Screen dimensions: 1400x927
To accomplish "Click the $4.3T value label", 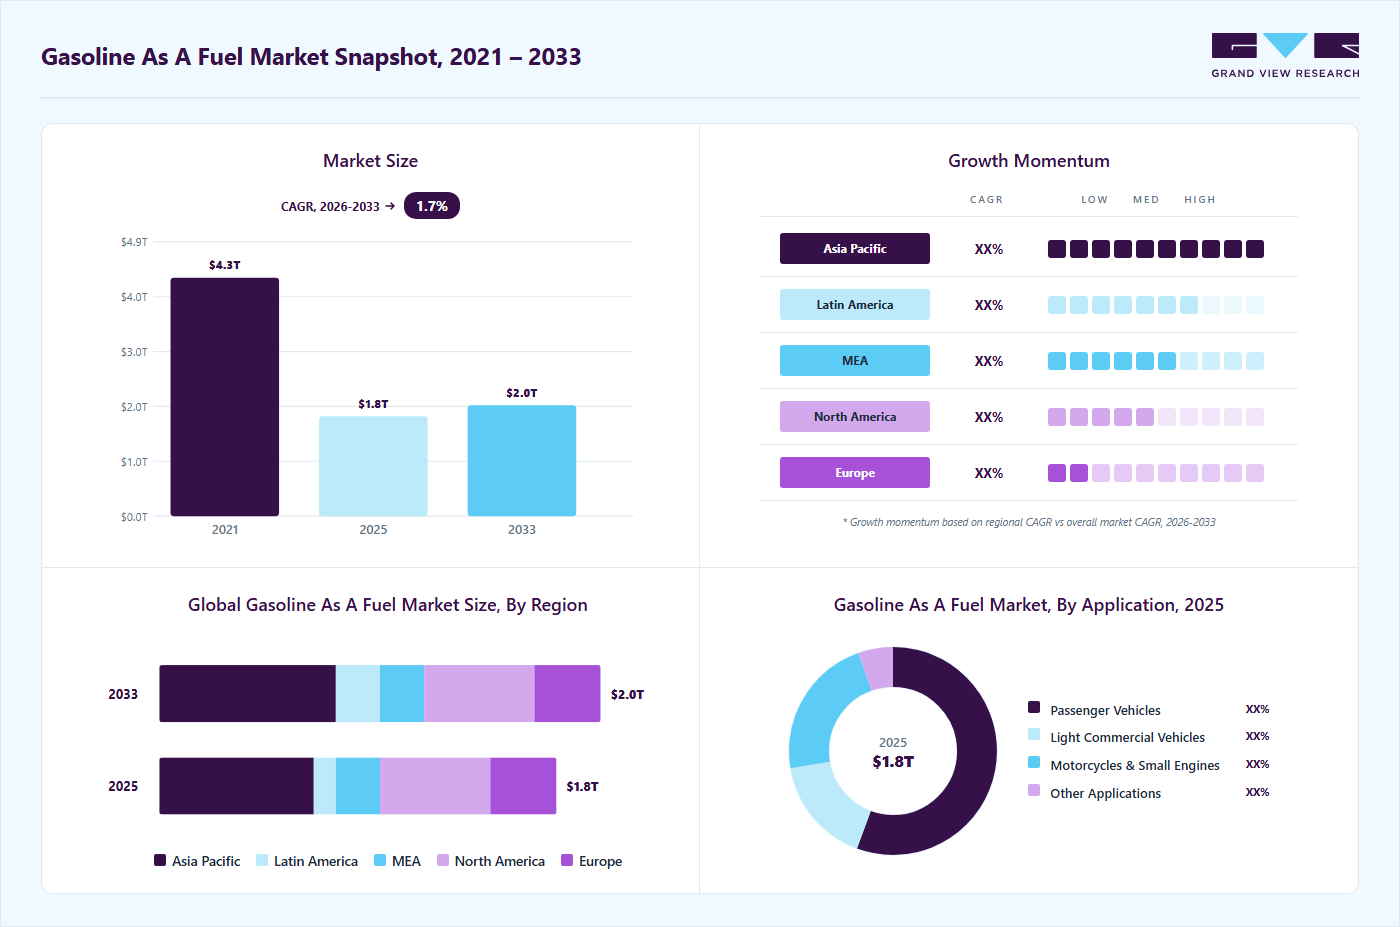I will tap(225, 265).
